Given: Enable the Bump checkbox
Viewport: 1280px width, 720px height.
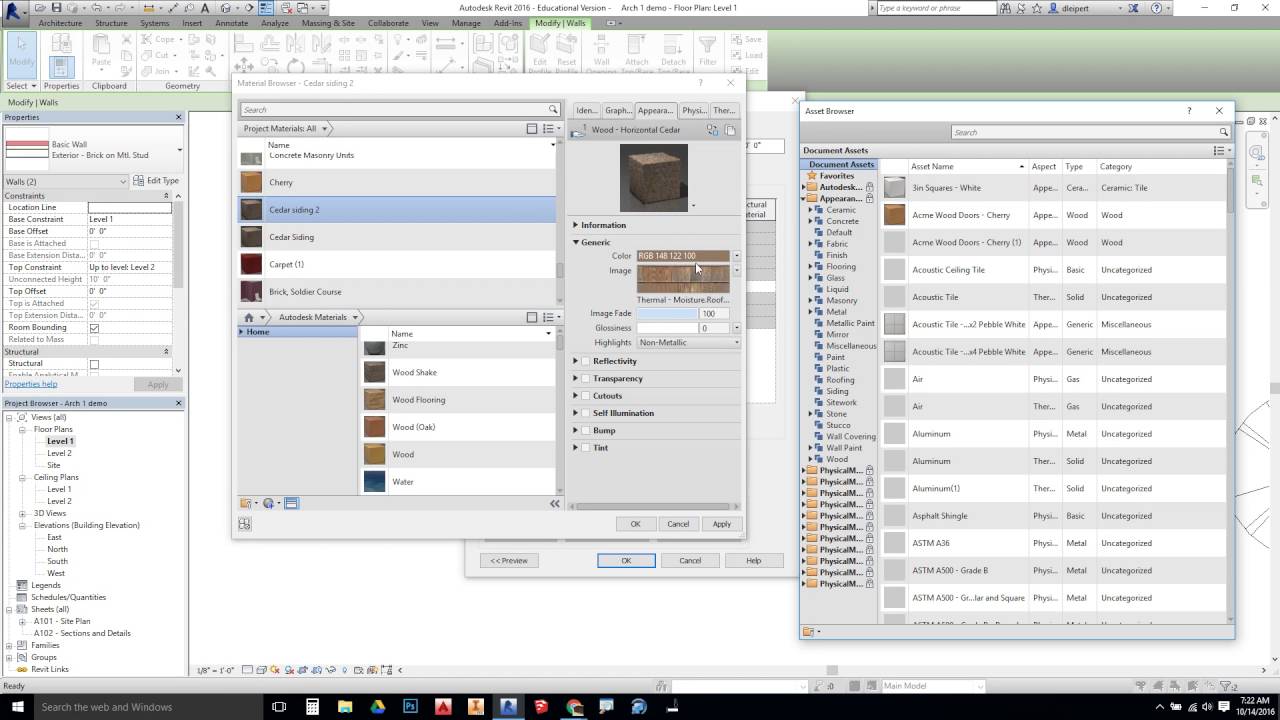Looking at the screenshot, I should coord(586,430).
